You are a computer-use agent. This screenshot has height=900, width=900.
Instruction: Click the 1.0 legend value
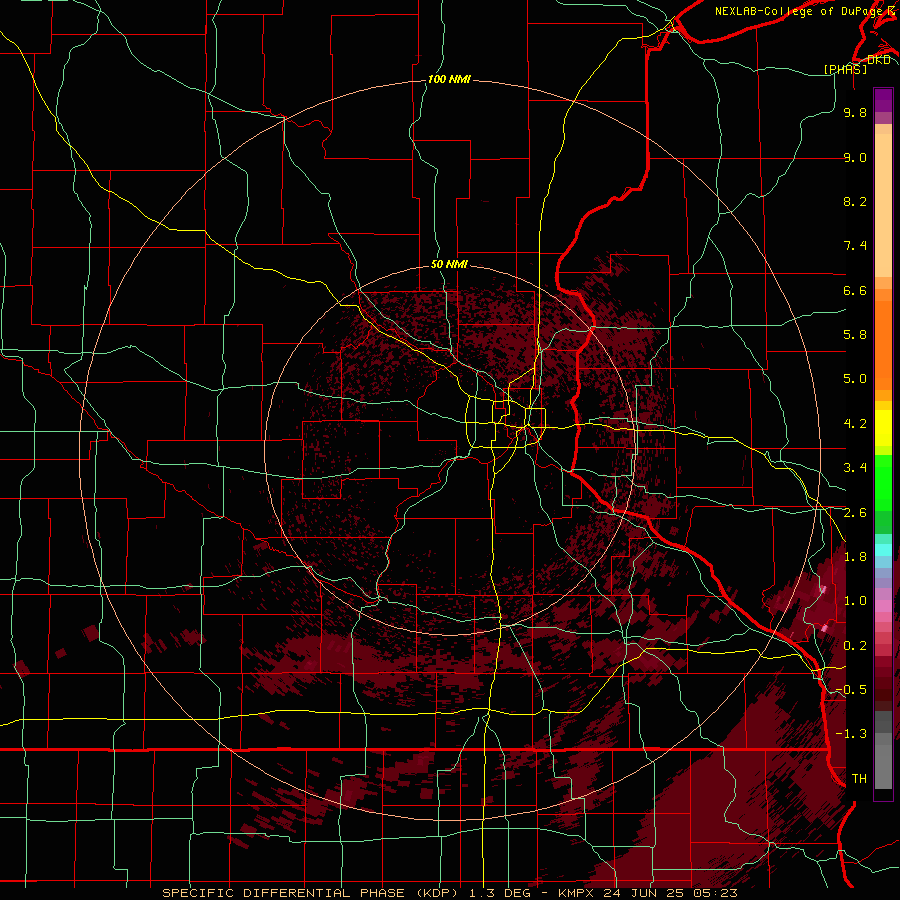(x=855, y=601)
